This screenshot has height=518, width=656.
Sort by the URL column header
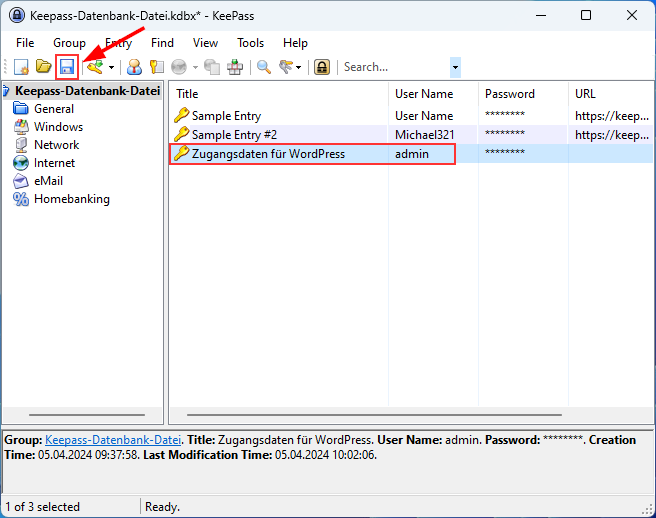click(611, 94)
